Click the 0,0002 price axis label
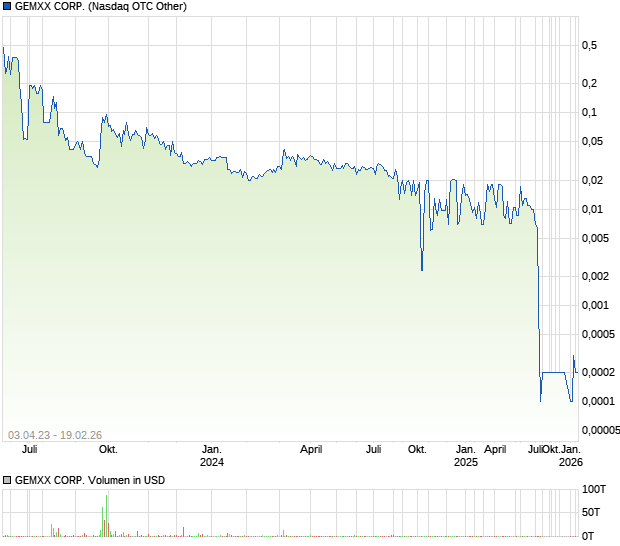Image resolution: width=620 pixels, height=546 pixels. click(x=599, y=372)
